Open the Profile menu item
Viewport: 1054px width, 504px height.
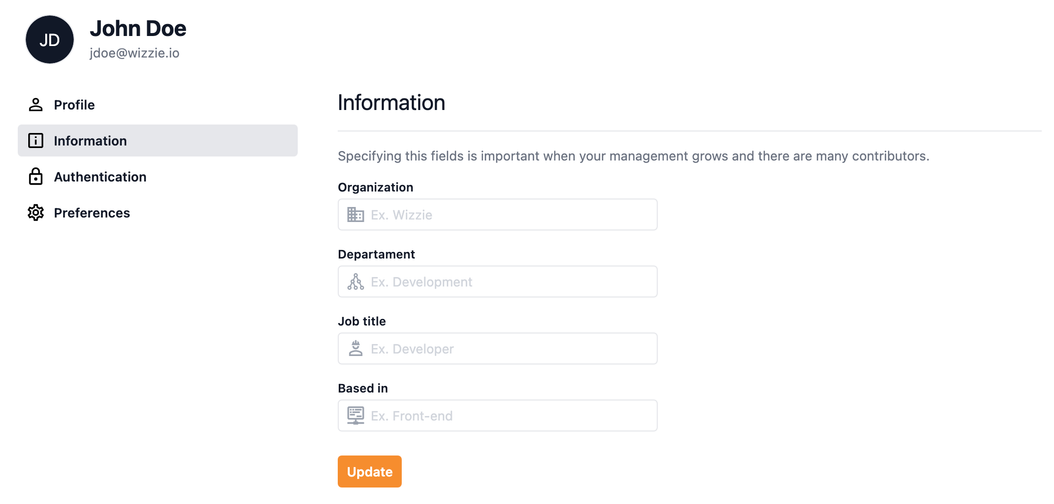tap(74, 105)
